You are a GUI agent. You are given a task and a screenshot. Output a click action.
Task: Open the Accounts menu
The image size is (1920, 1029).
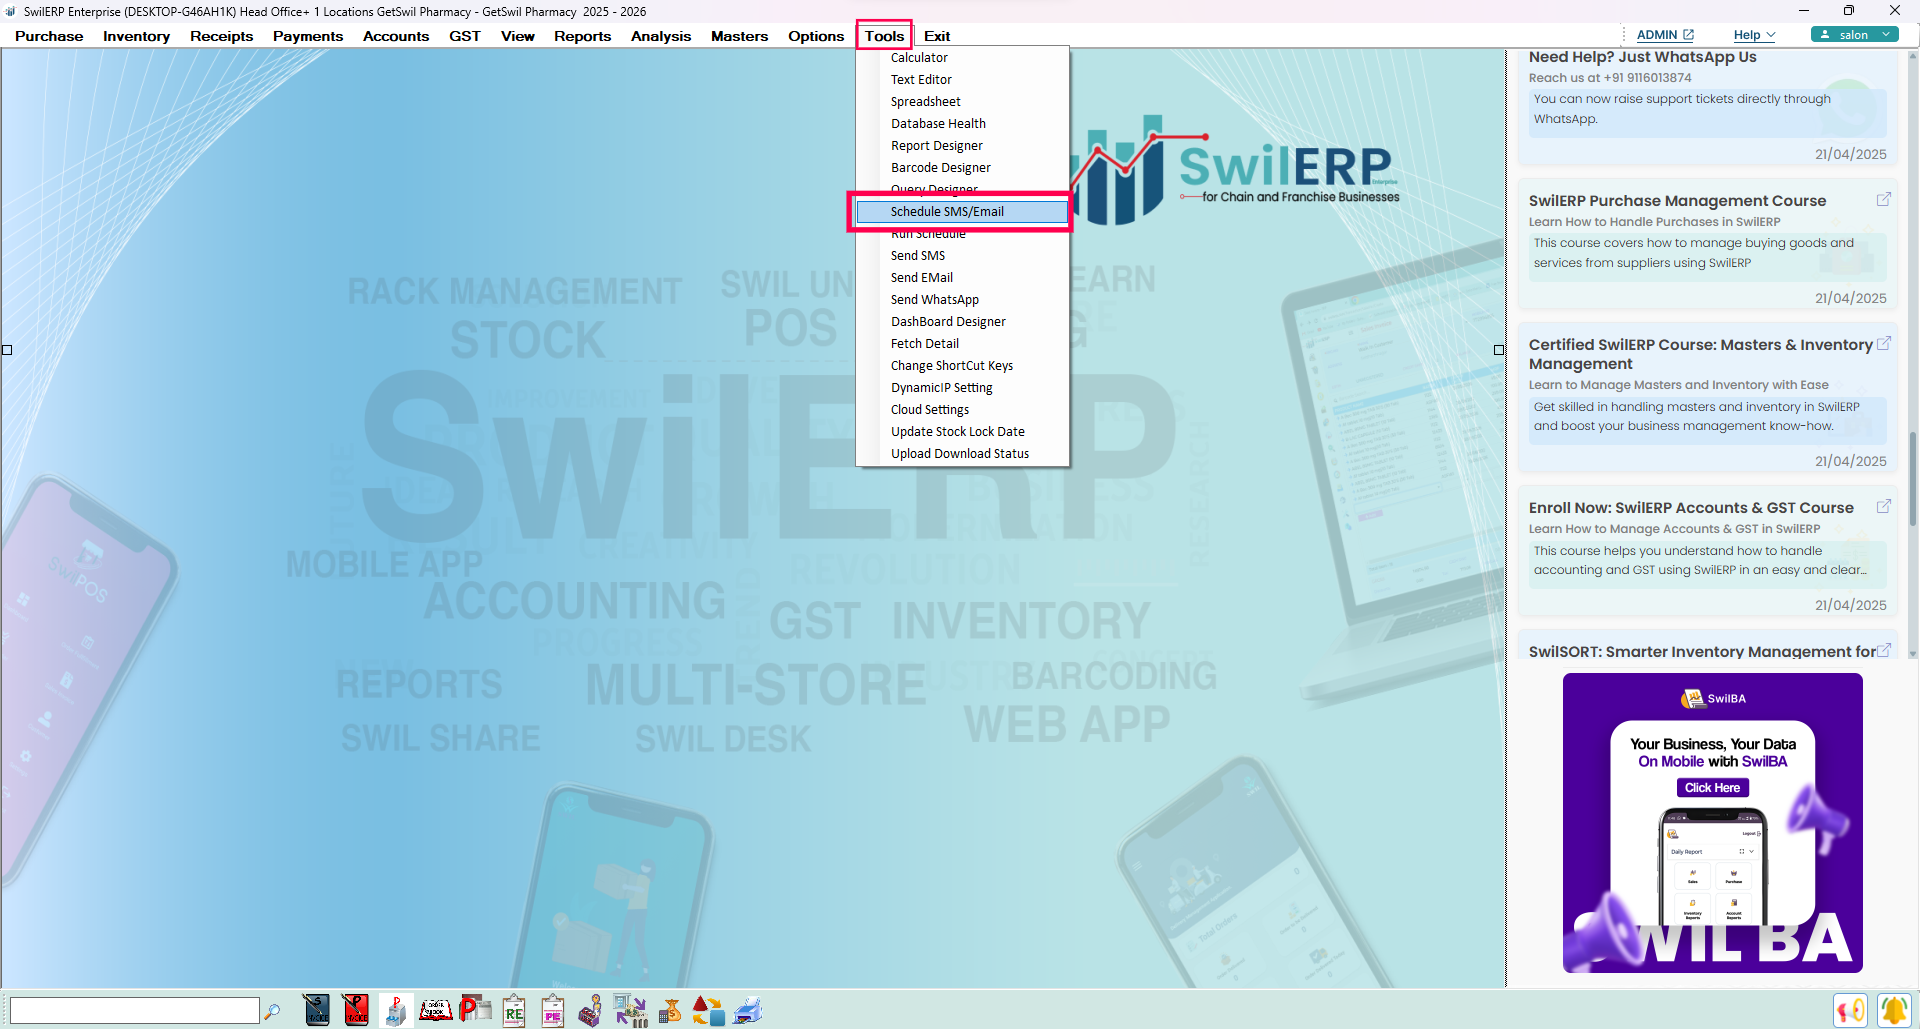396,36
